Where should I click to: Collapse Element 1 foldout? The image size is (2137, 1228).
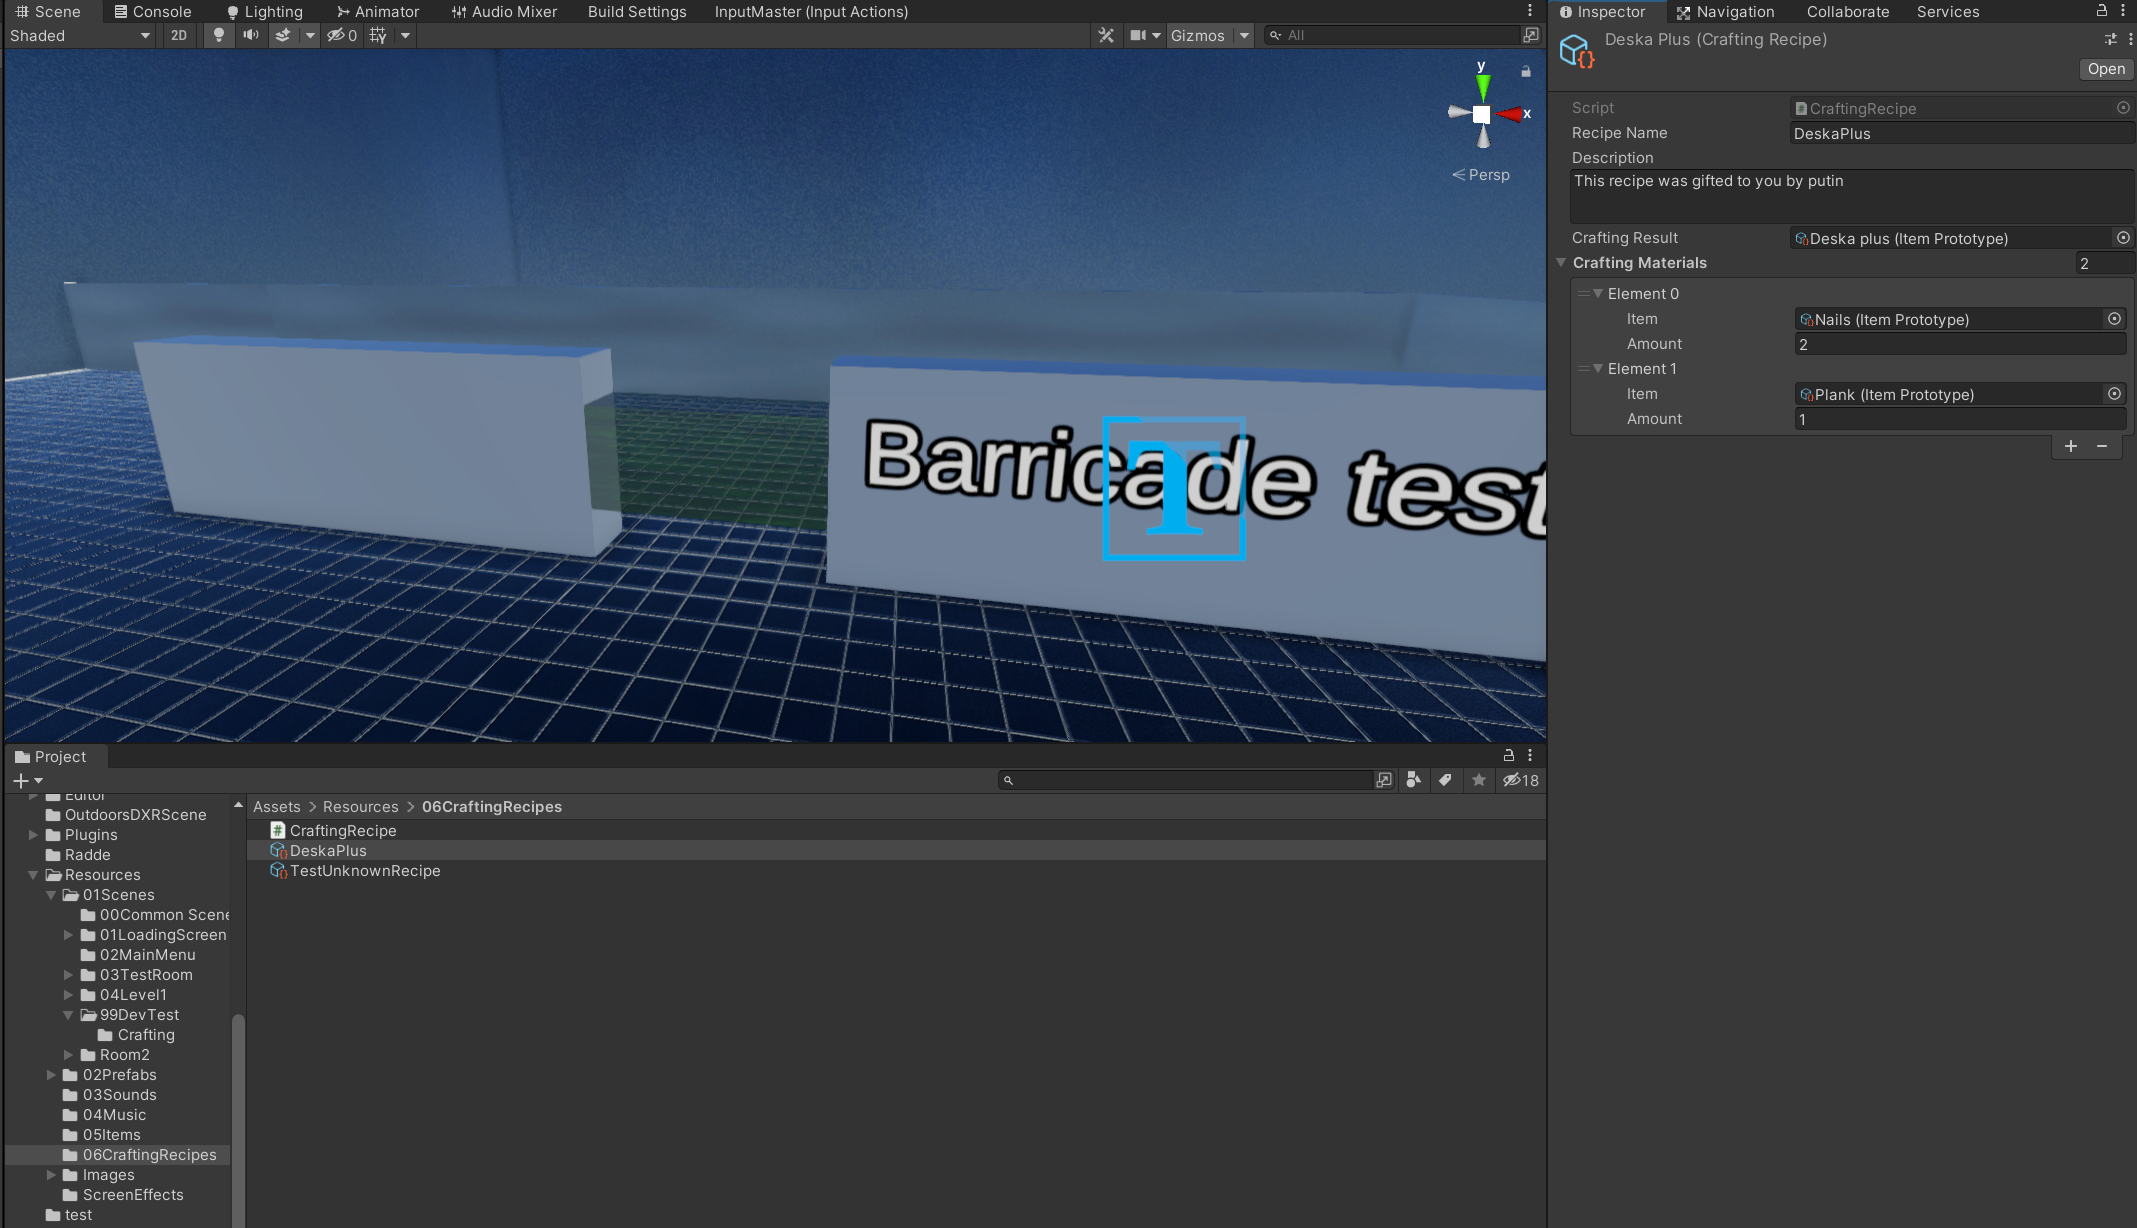tap(1598, 369)
